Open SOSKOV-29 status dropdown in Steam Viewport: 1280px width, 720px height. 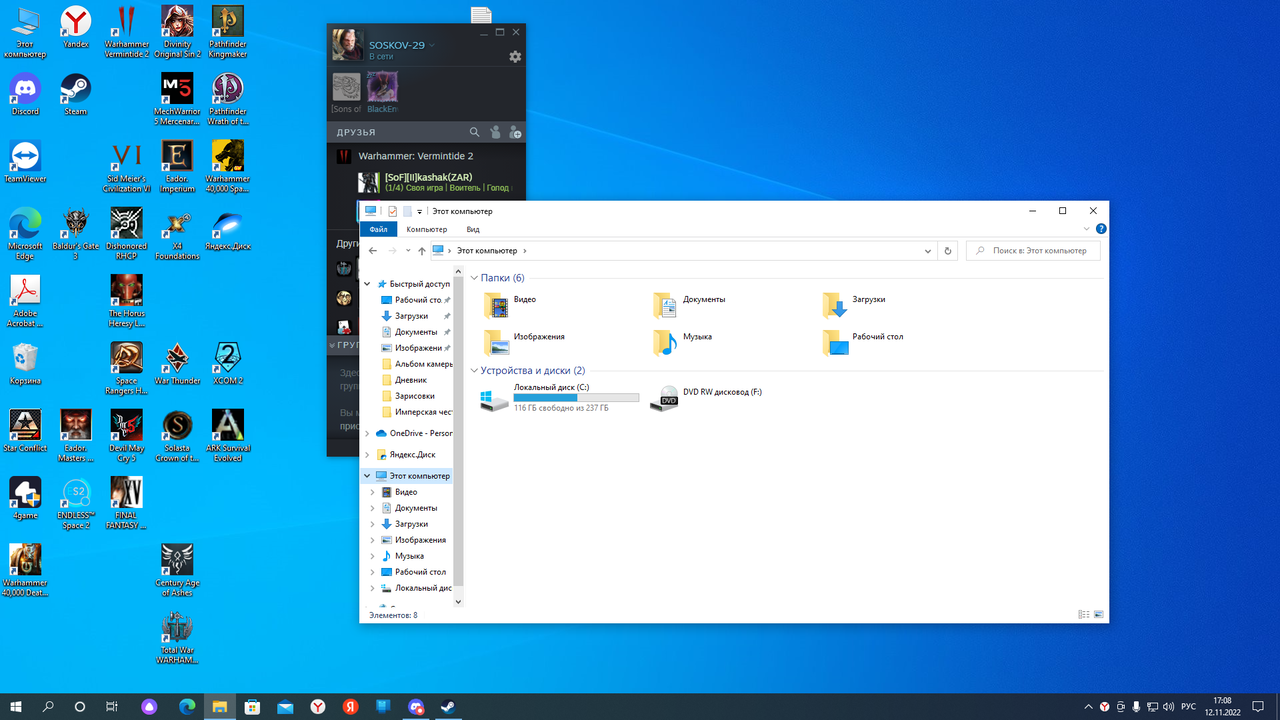point(432,46)
